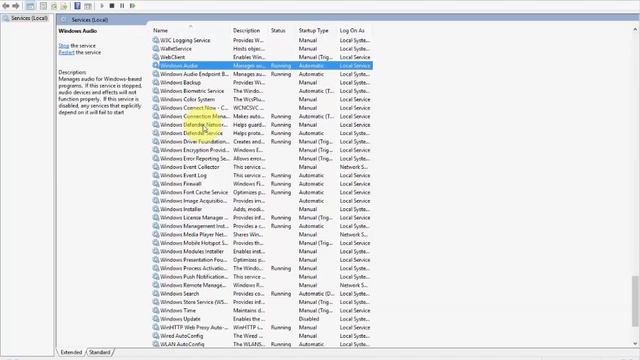Select the Windows Error Reporting Service row
Image resolution: width=640 pixels, height=360 pixels.
tap(262, 158)
